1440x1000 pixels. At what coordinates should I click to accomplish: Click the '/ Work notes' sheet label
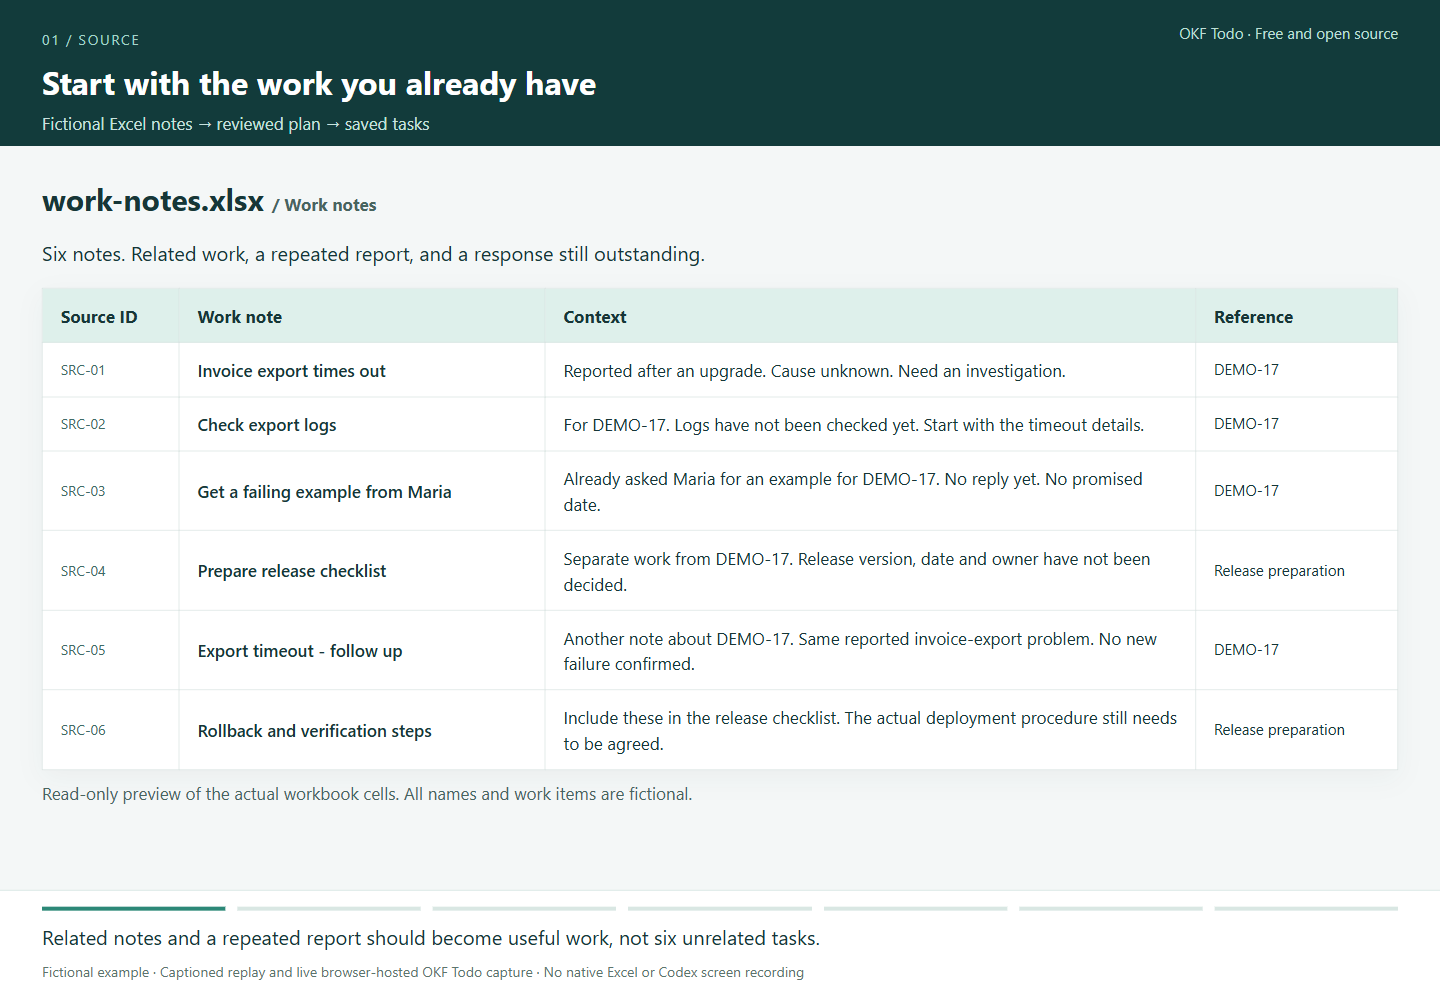click(x=324, y=205)
